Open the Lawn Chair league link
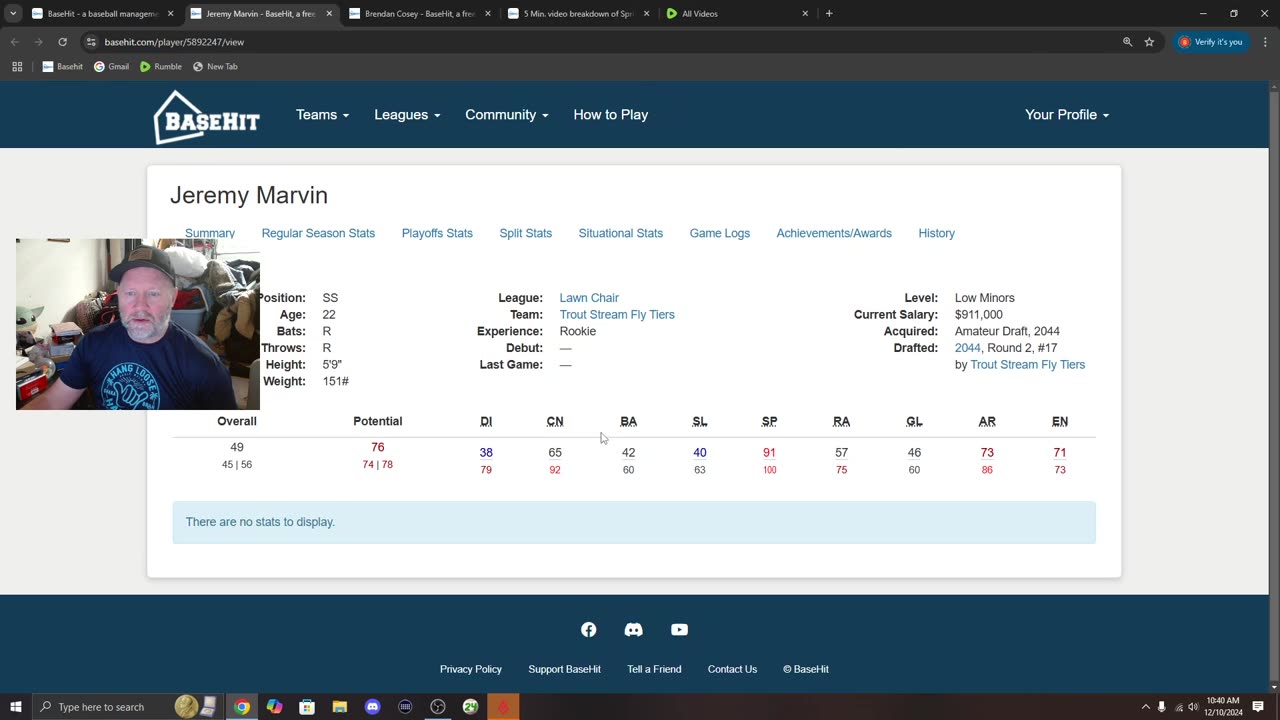 (589, 298)
